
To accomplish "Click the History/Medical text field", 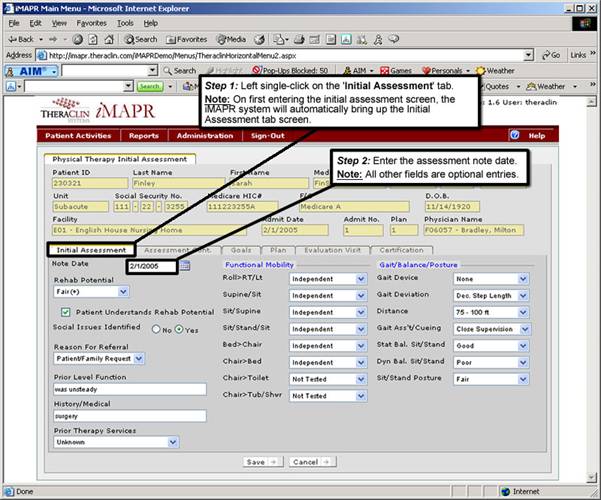I will pyautogui.click(x=130, y=416).
